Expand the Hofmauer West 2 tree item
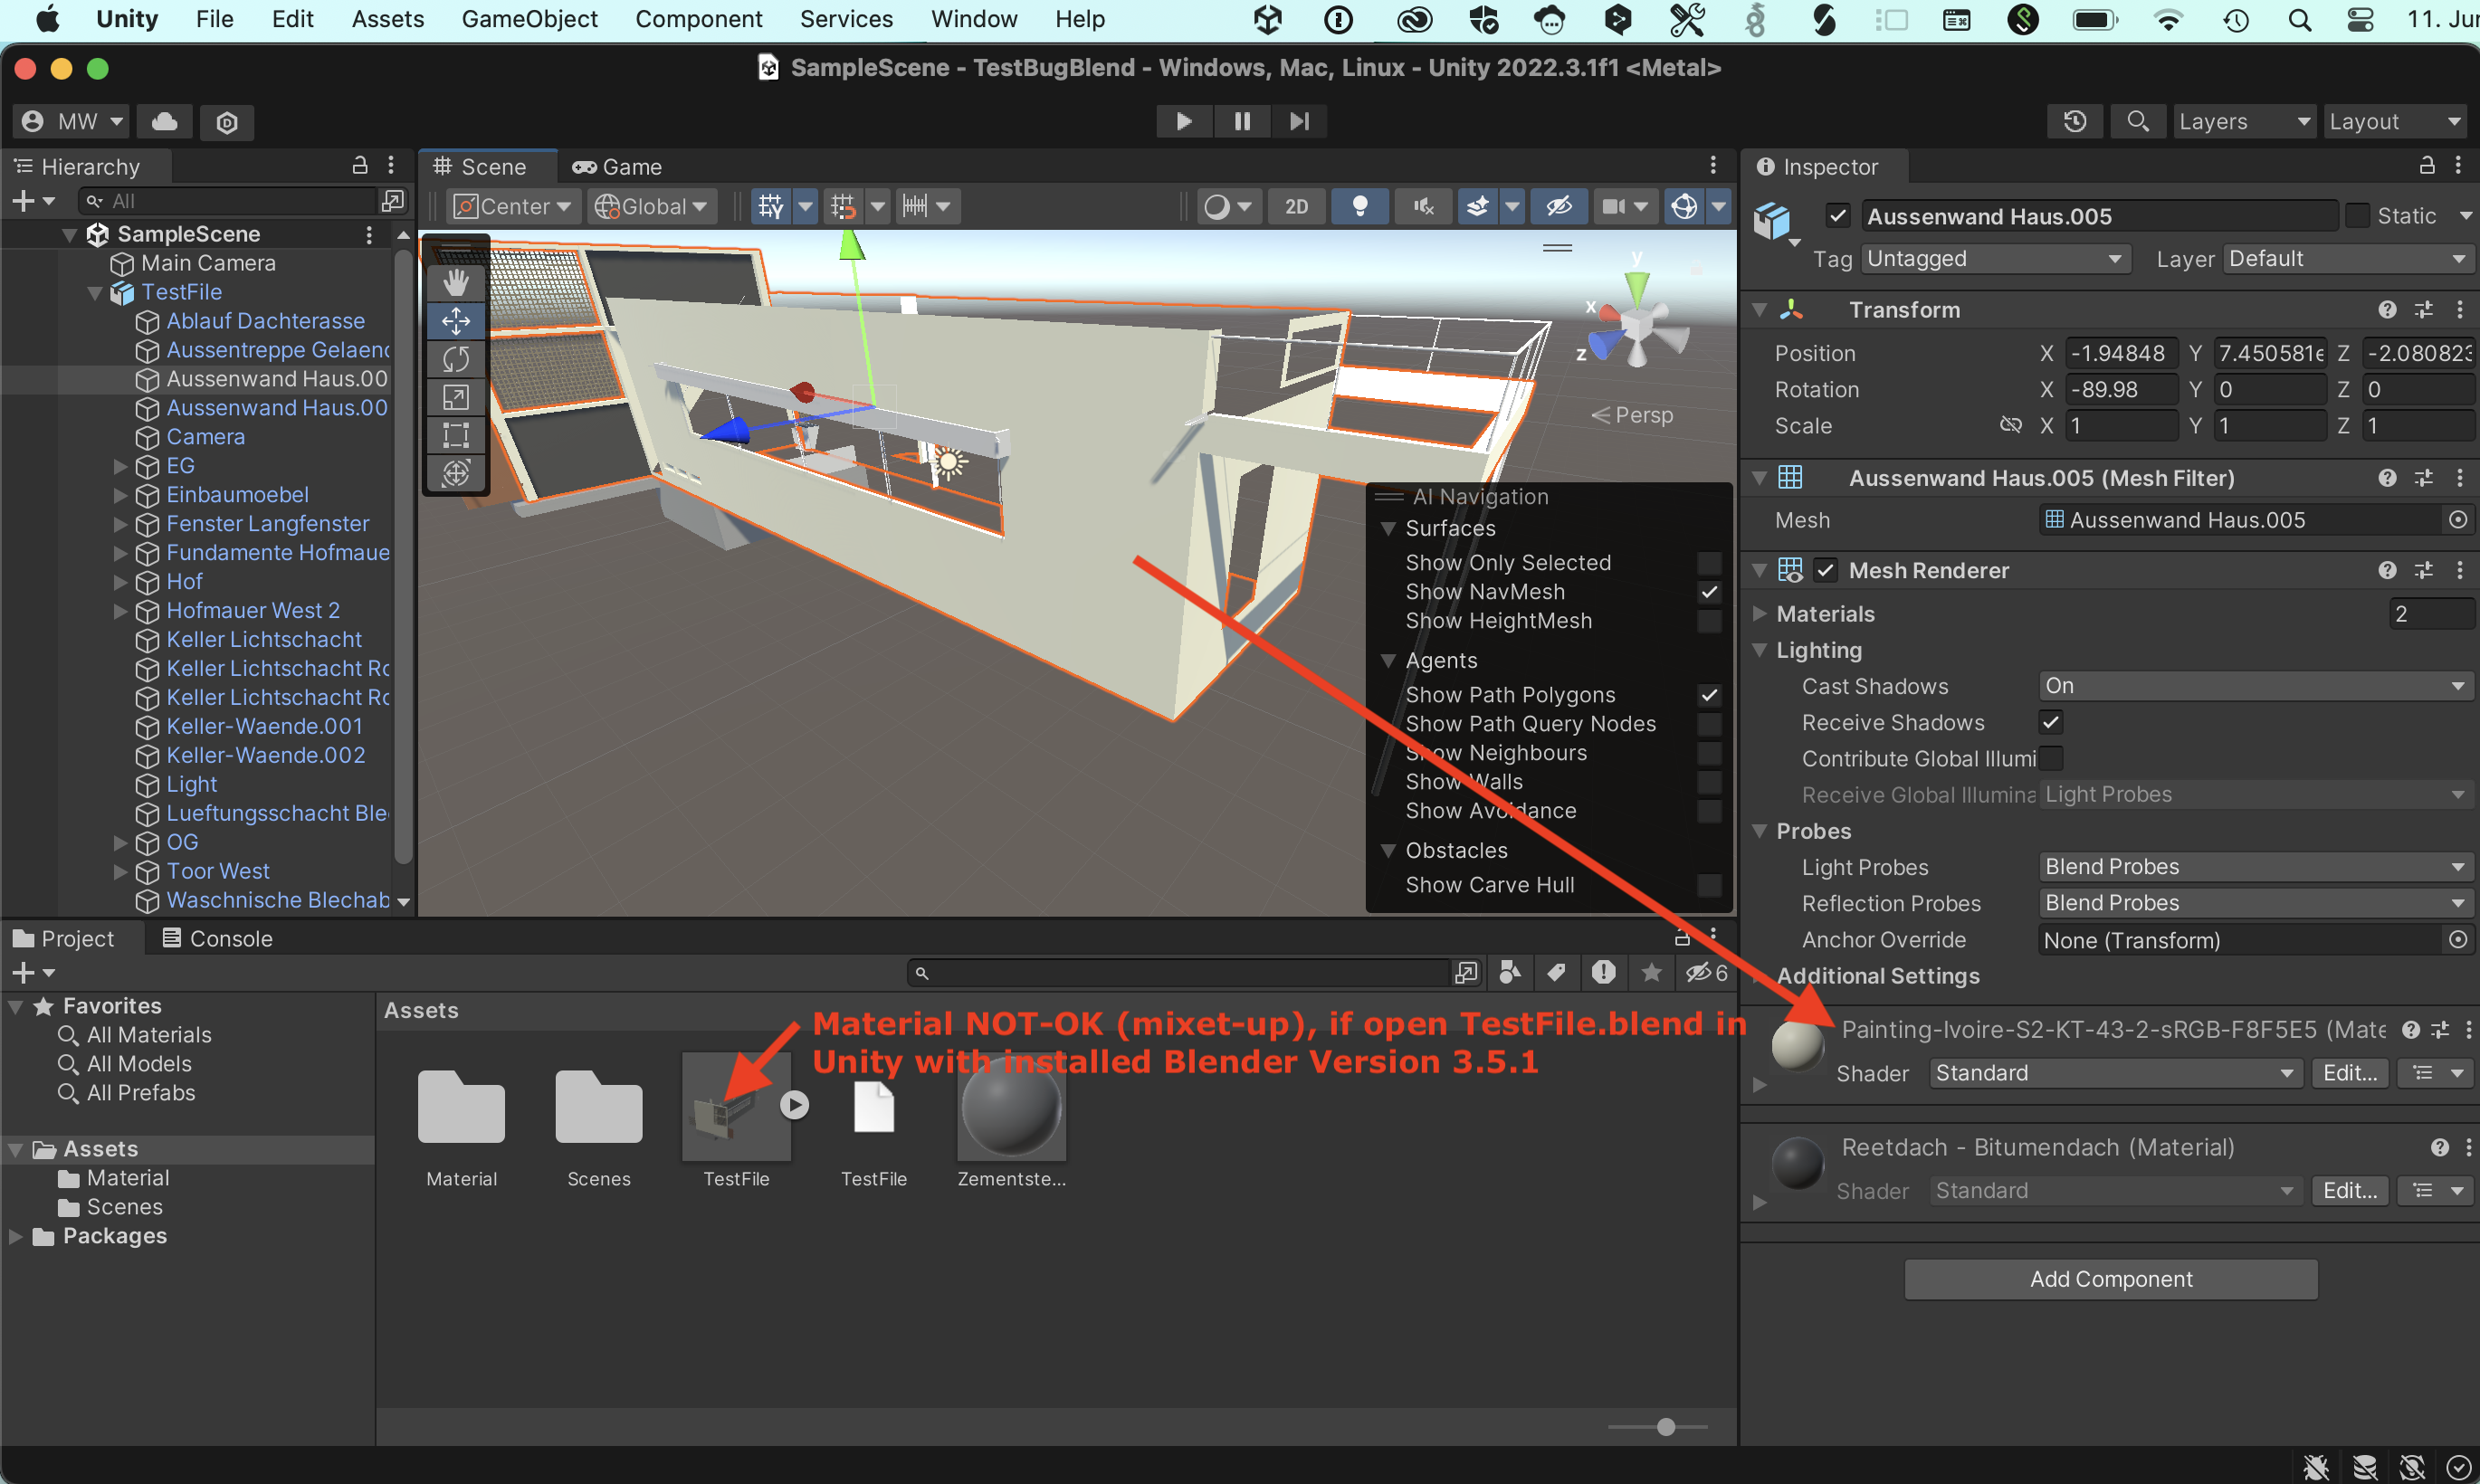 coord(120,611)
